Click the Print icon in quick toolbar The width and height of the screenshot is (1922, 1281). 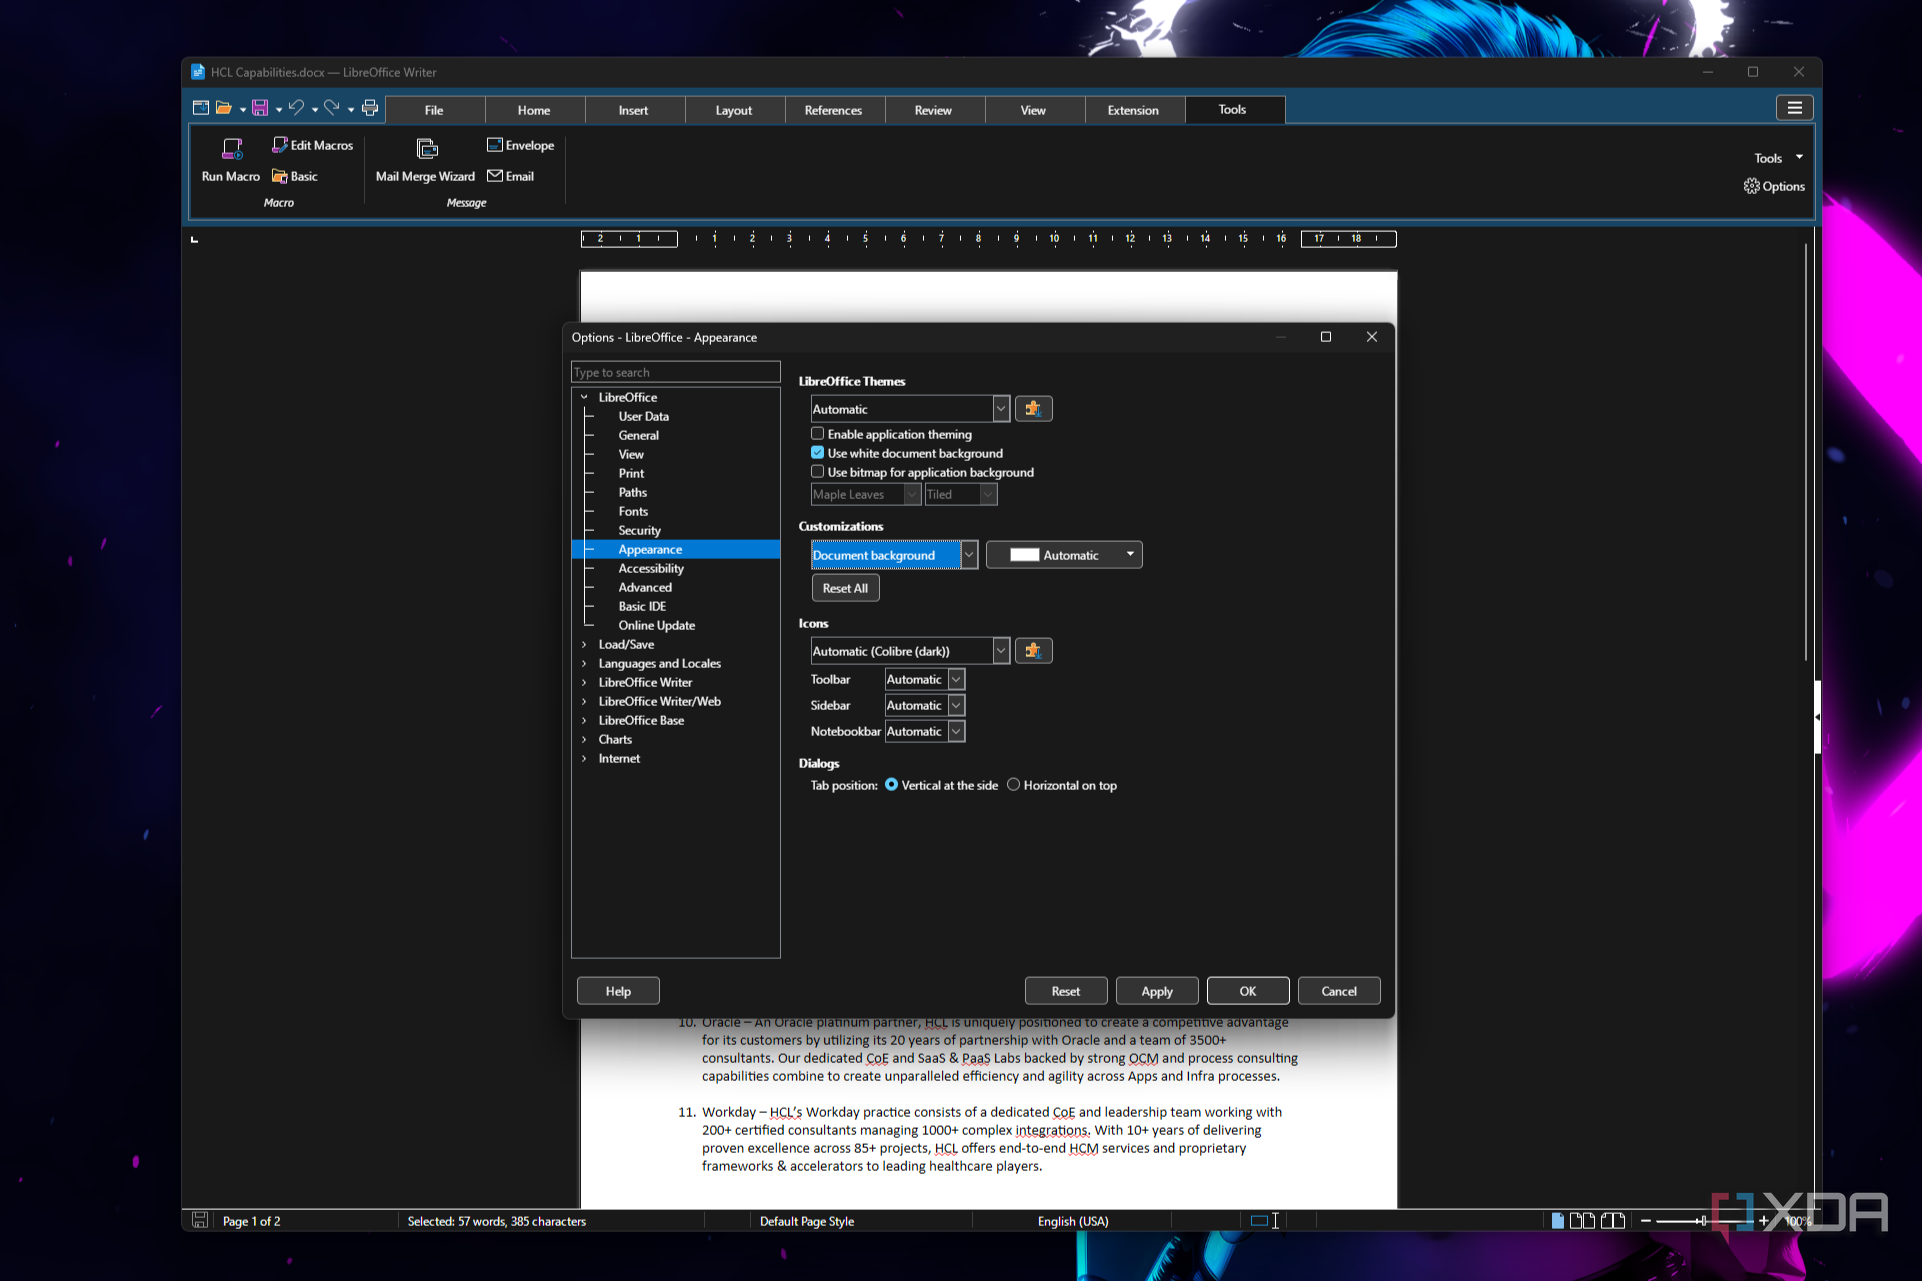click(x=370, y=108)
